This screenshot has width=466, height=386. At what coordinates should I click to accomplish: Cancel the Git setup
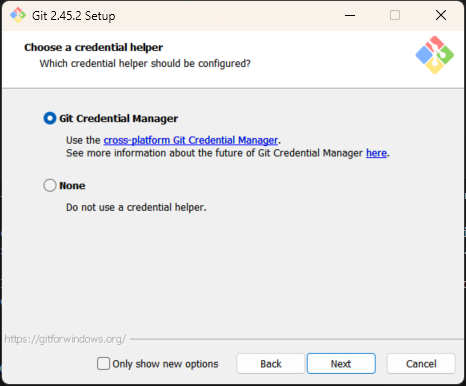[421, 363]
